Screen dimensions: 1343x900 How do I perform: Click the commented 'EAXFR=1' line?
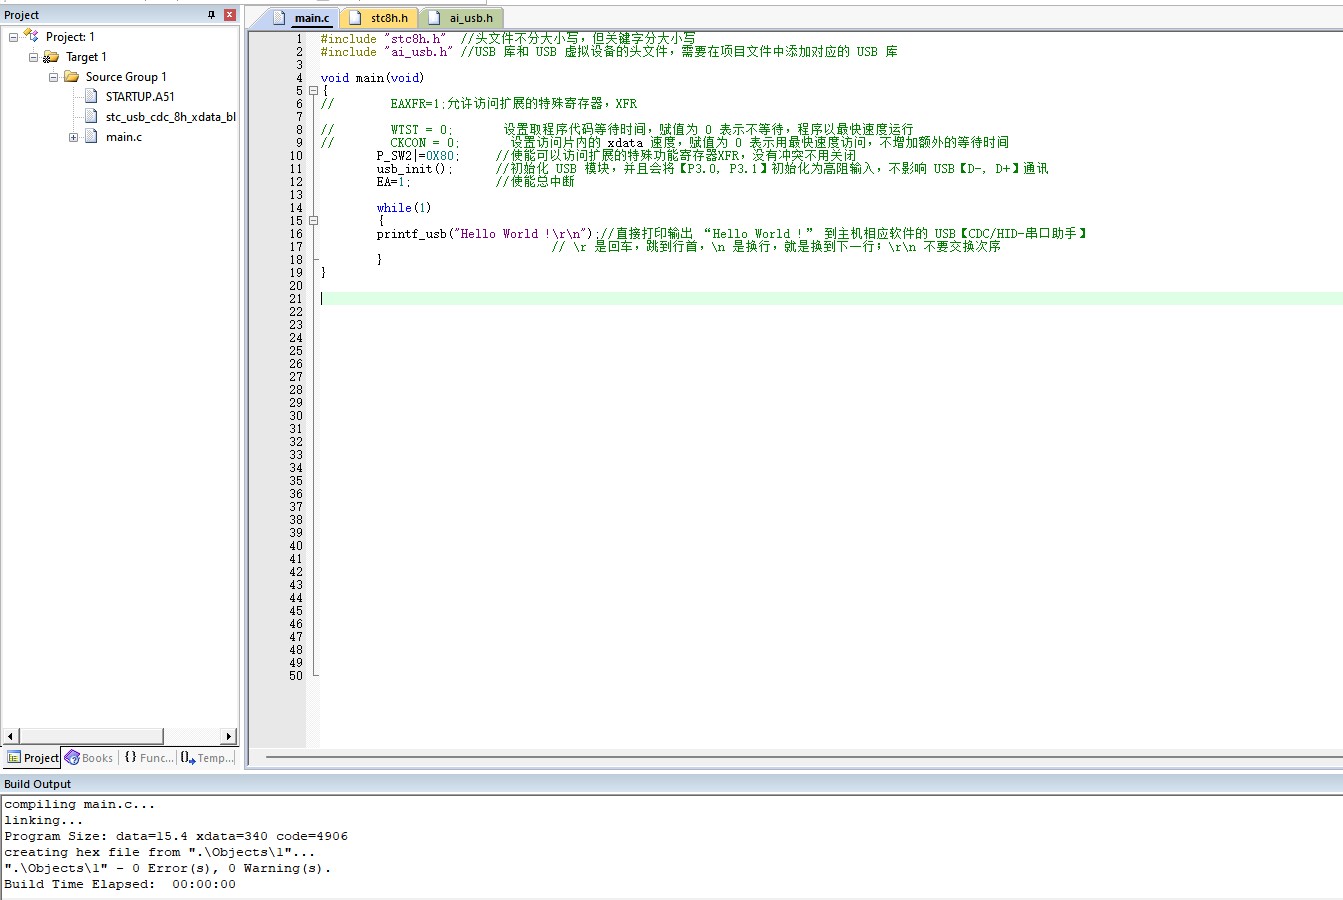(x=479, y=104)
